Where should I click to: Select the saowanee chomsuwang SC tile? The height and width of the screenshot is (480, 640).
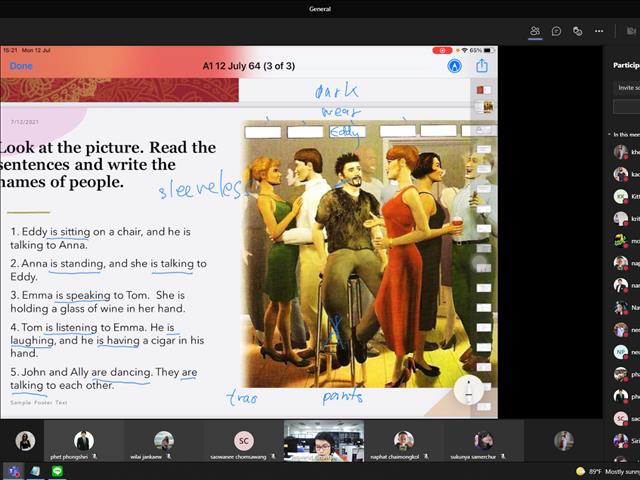point(244,442)
